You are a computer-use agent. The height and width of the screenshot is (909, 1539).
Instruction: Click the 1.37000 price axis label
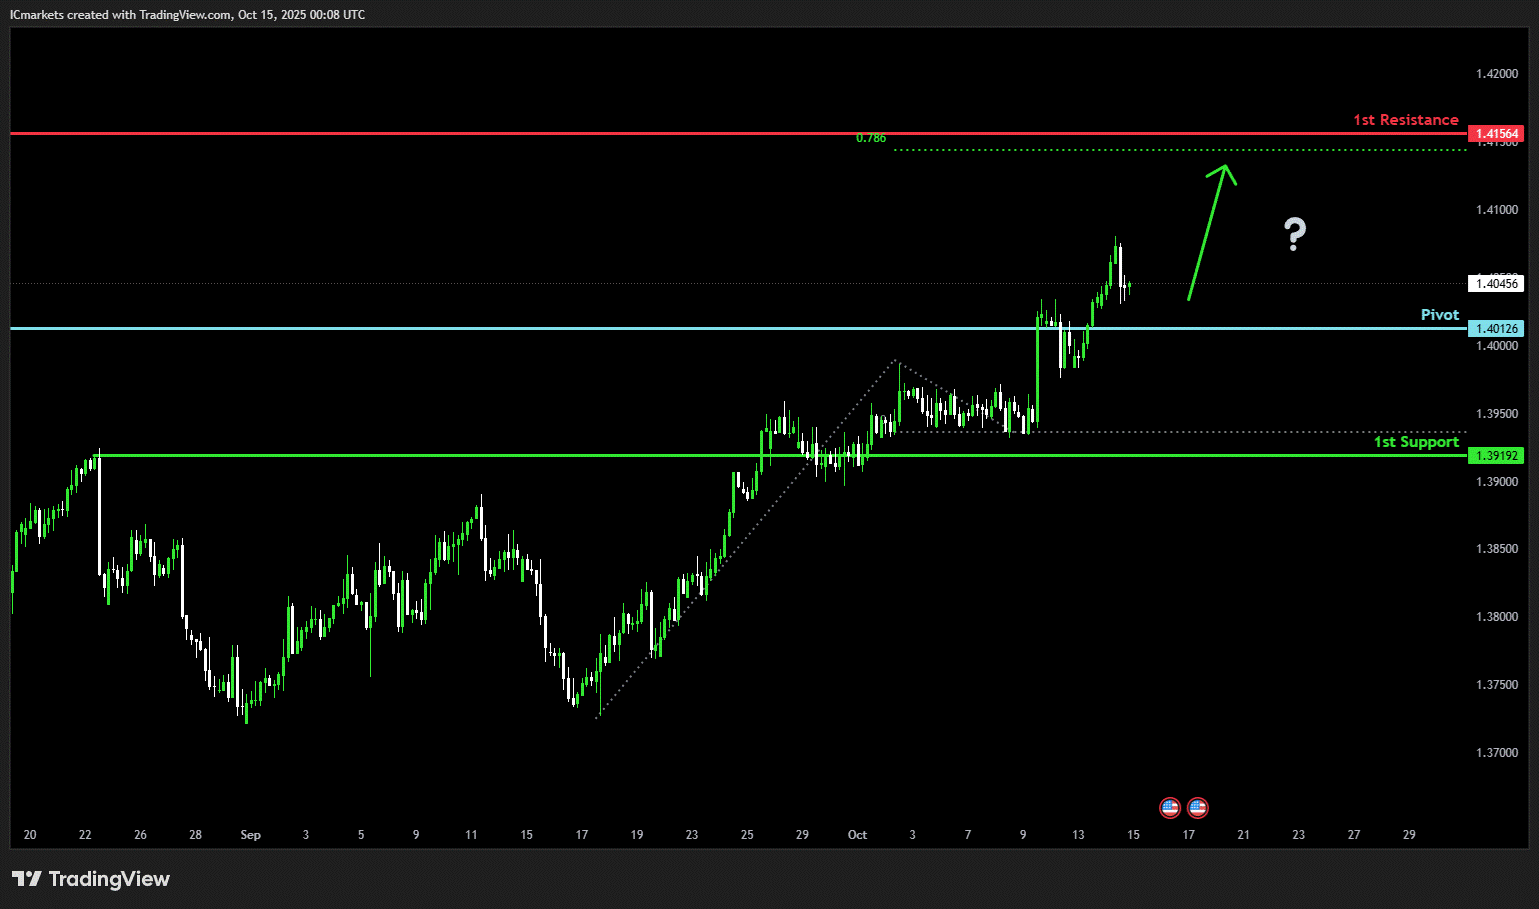point(1496,753)
